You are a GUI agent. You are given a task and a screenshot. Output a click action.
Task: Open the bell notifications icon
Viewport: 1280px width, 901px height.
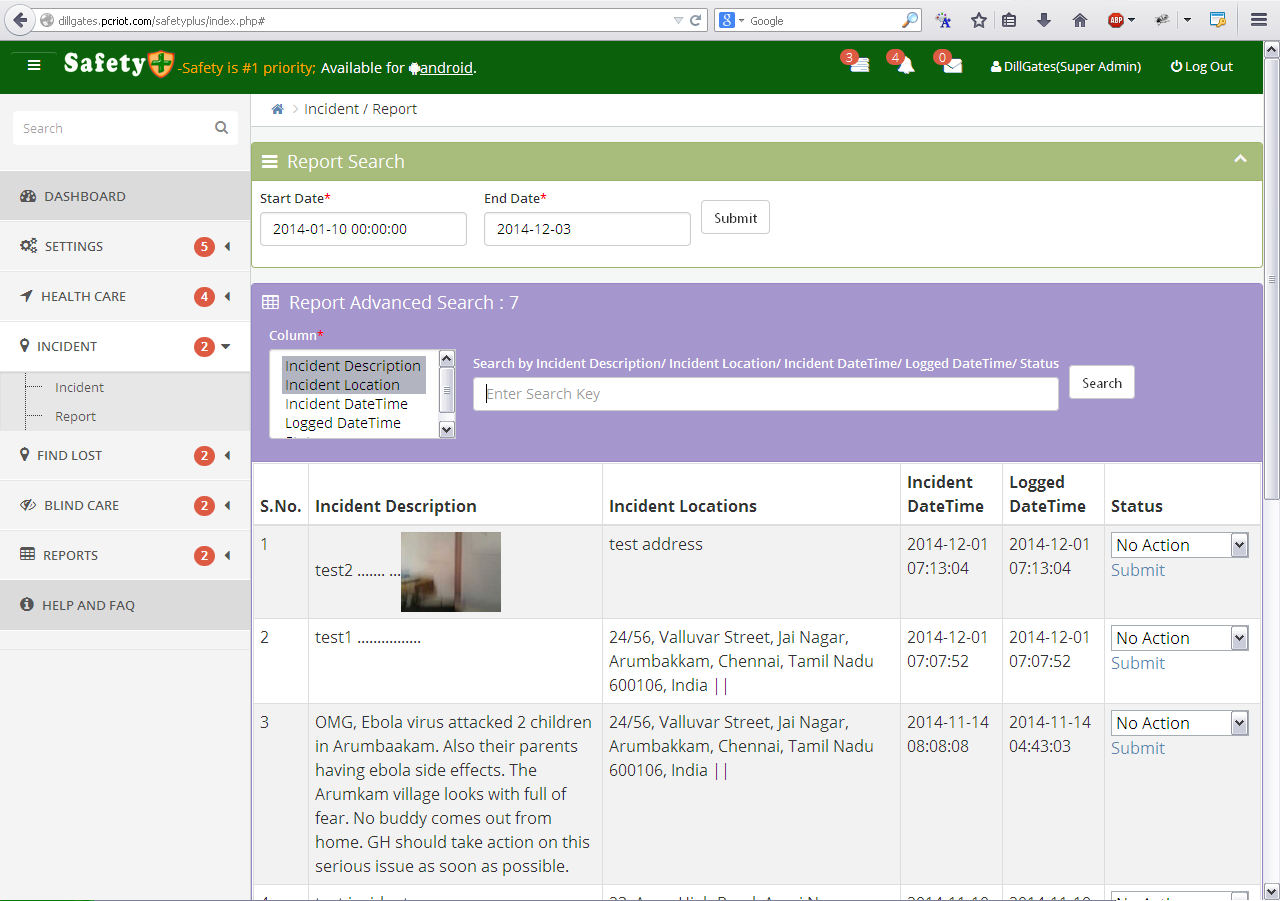click(x=904, y=65)
